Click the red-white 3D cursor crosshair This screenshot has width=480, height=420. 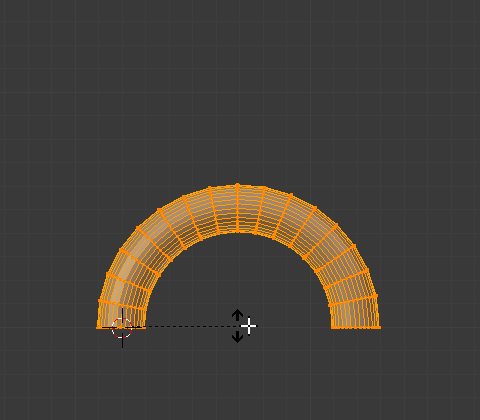click(x=122, y=328)
